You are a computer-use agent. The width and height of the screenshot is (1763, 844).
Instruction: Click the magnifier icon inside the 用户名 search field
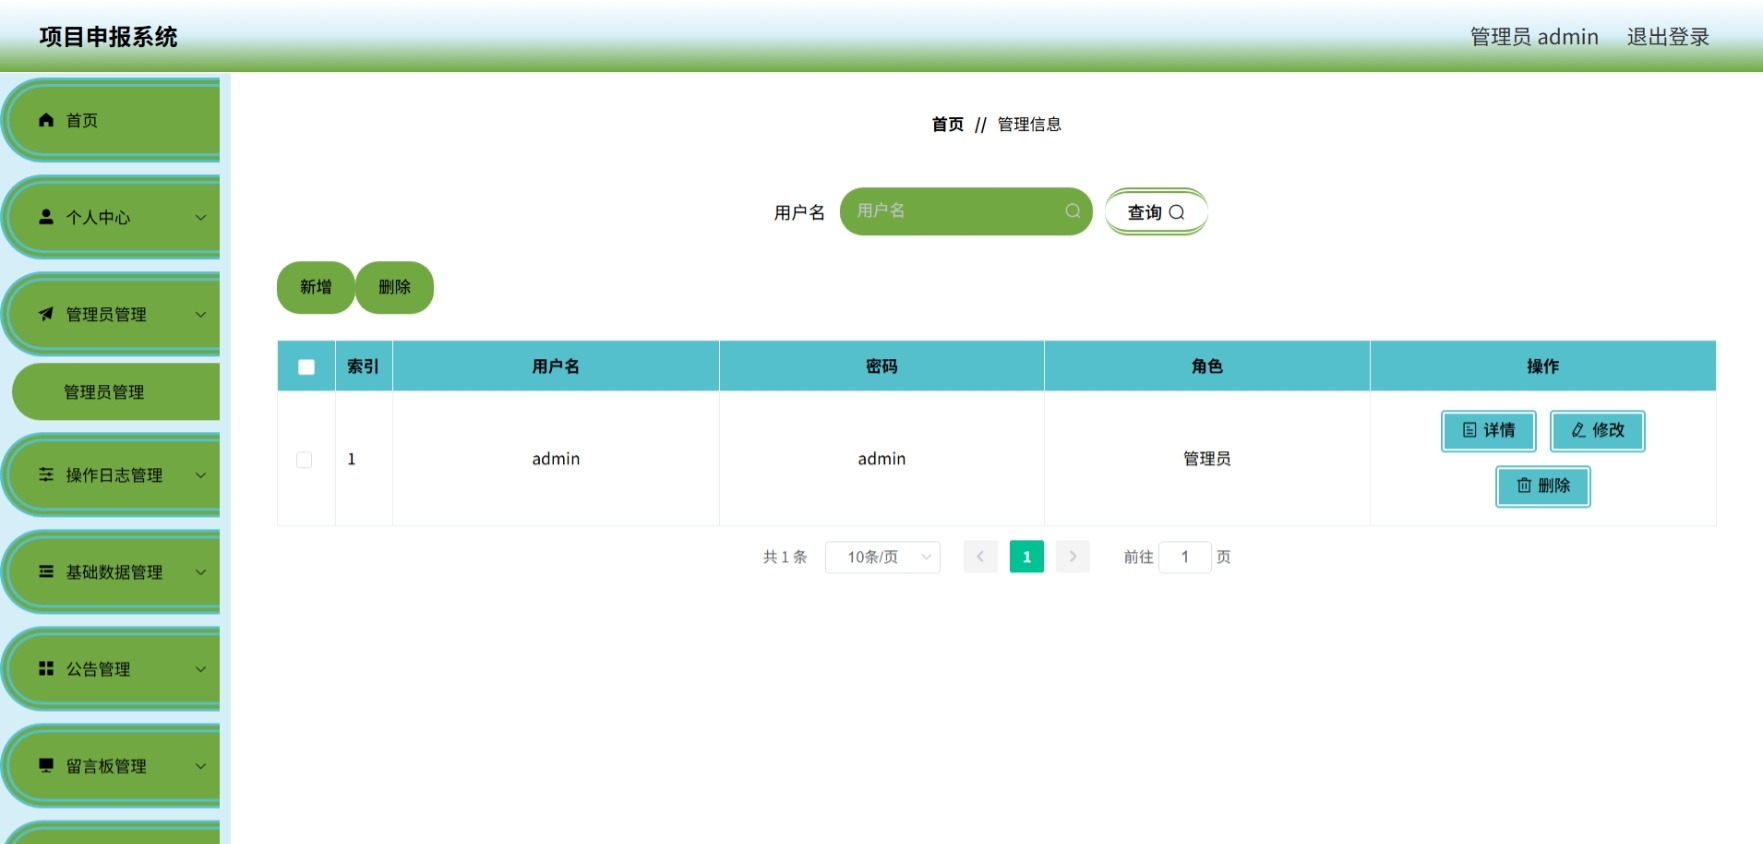1073,211
